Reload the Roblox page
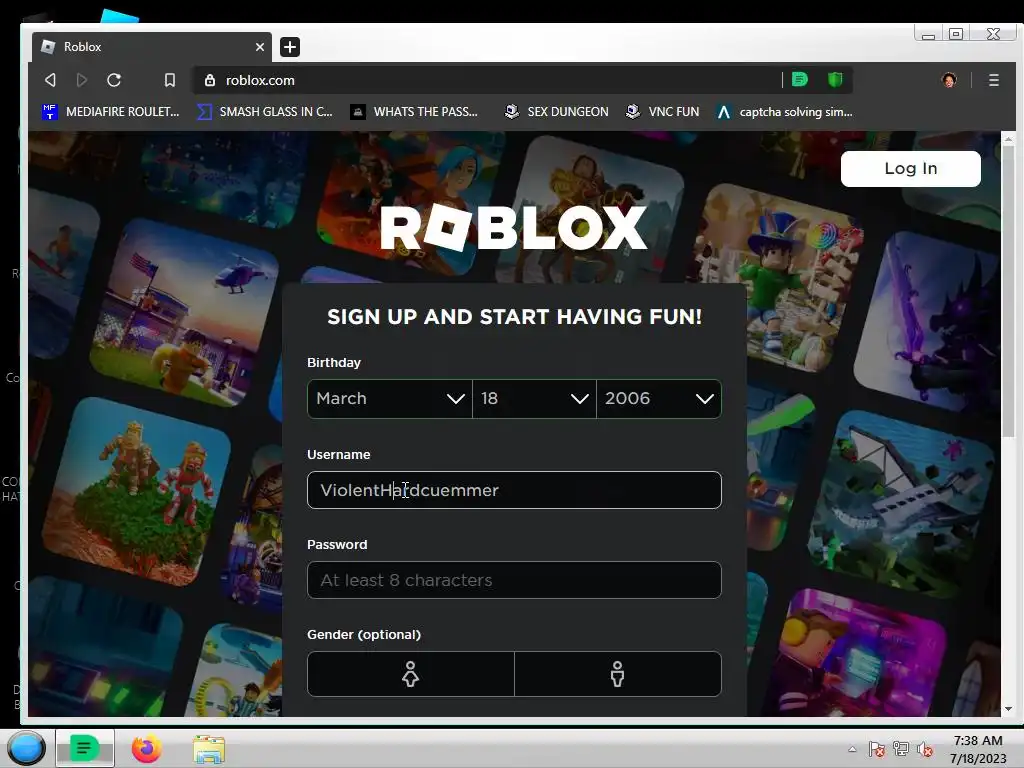1024x768 pixels. tap(114, 80)
